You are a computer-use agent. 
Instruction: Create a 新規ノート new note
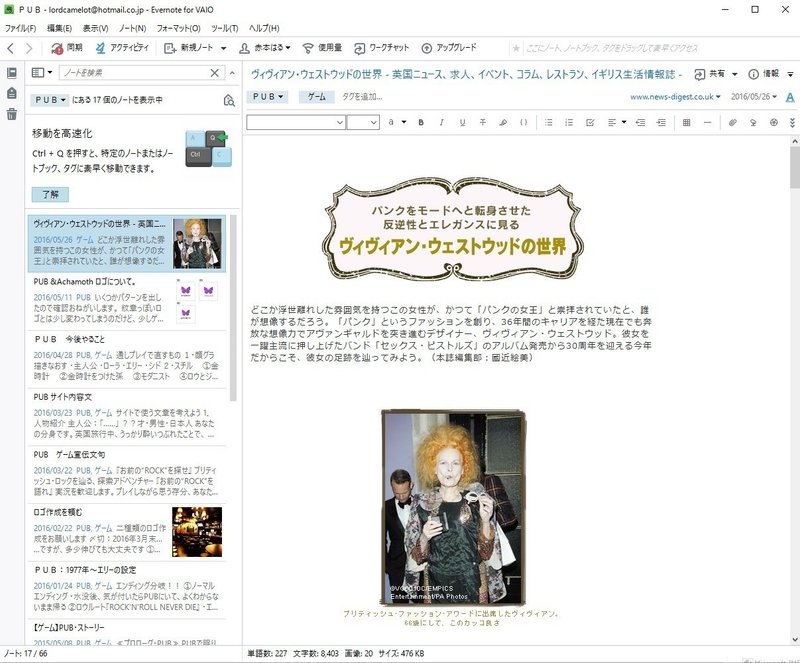click(188, 48)
